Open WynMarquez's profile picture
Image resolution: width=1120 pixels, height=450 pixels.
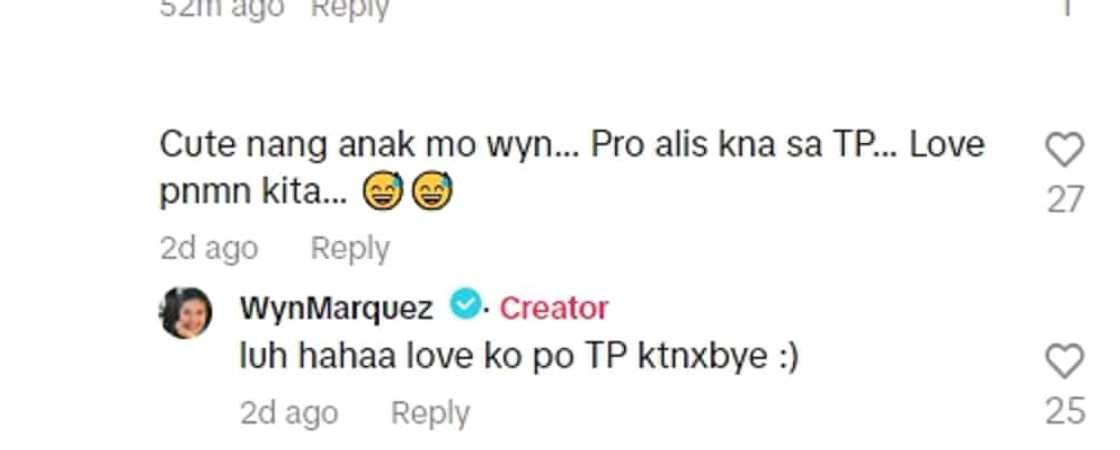tap(186, 312)
